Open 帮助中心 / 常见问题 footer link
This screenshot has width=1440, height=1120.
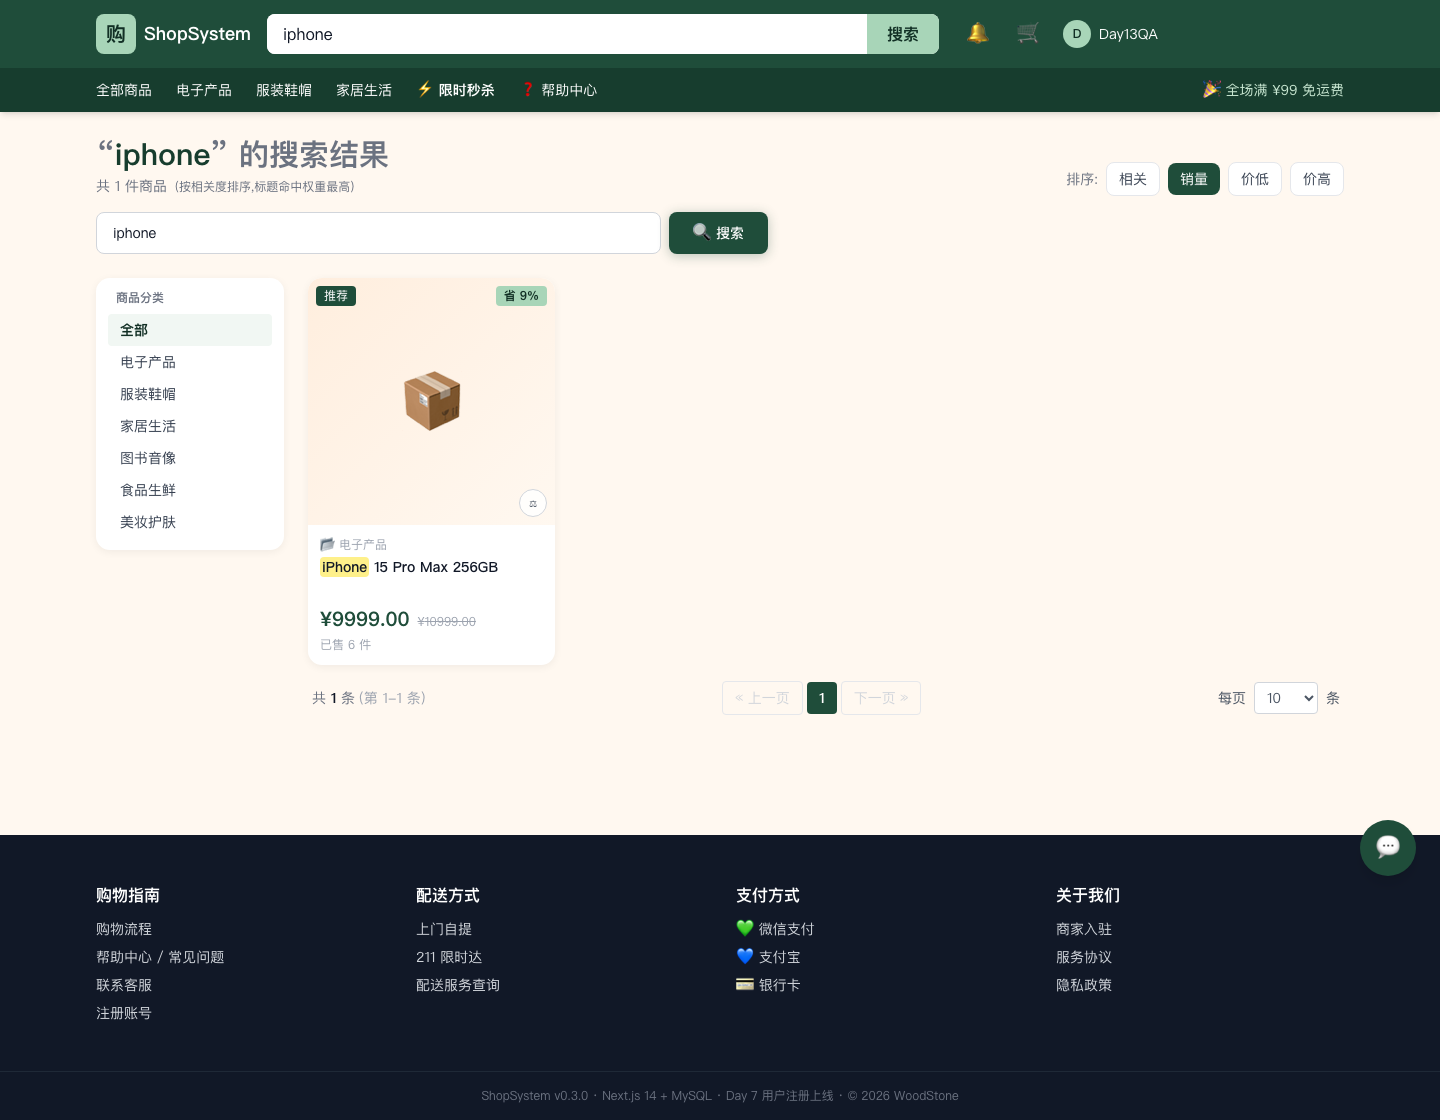click(160, 957)
